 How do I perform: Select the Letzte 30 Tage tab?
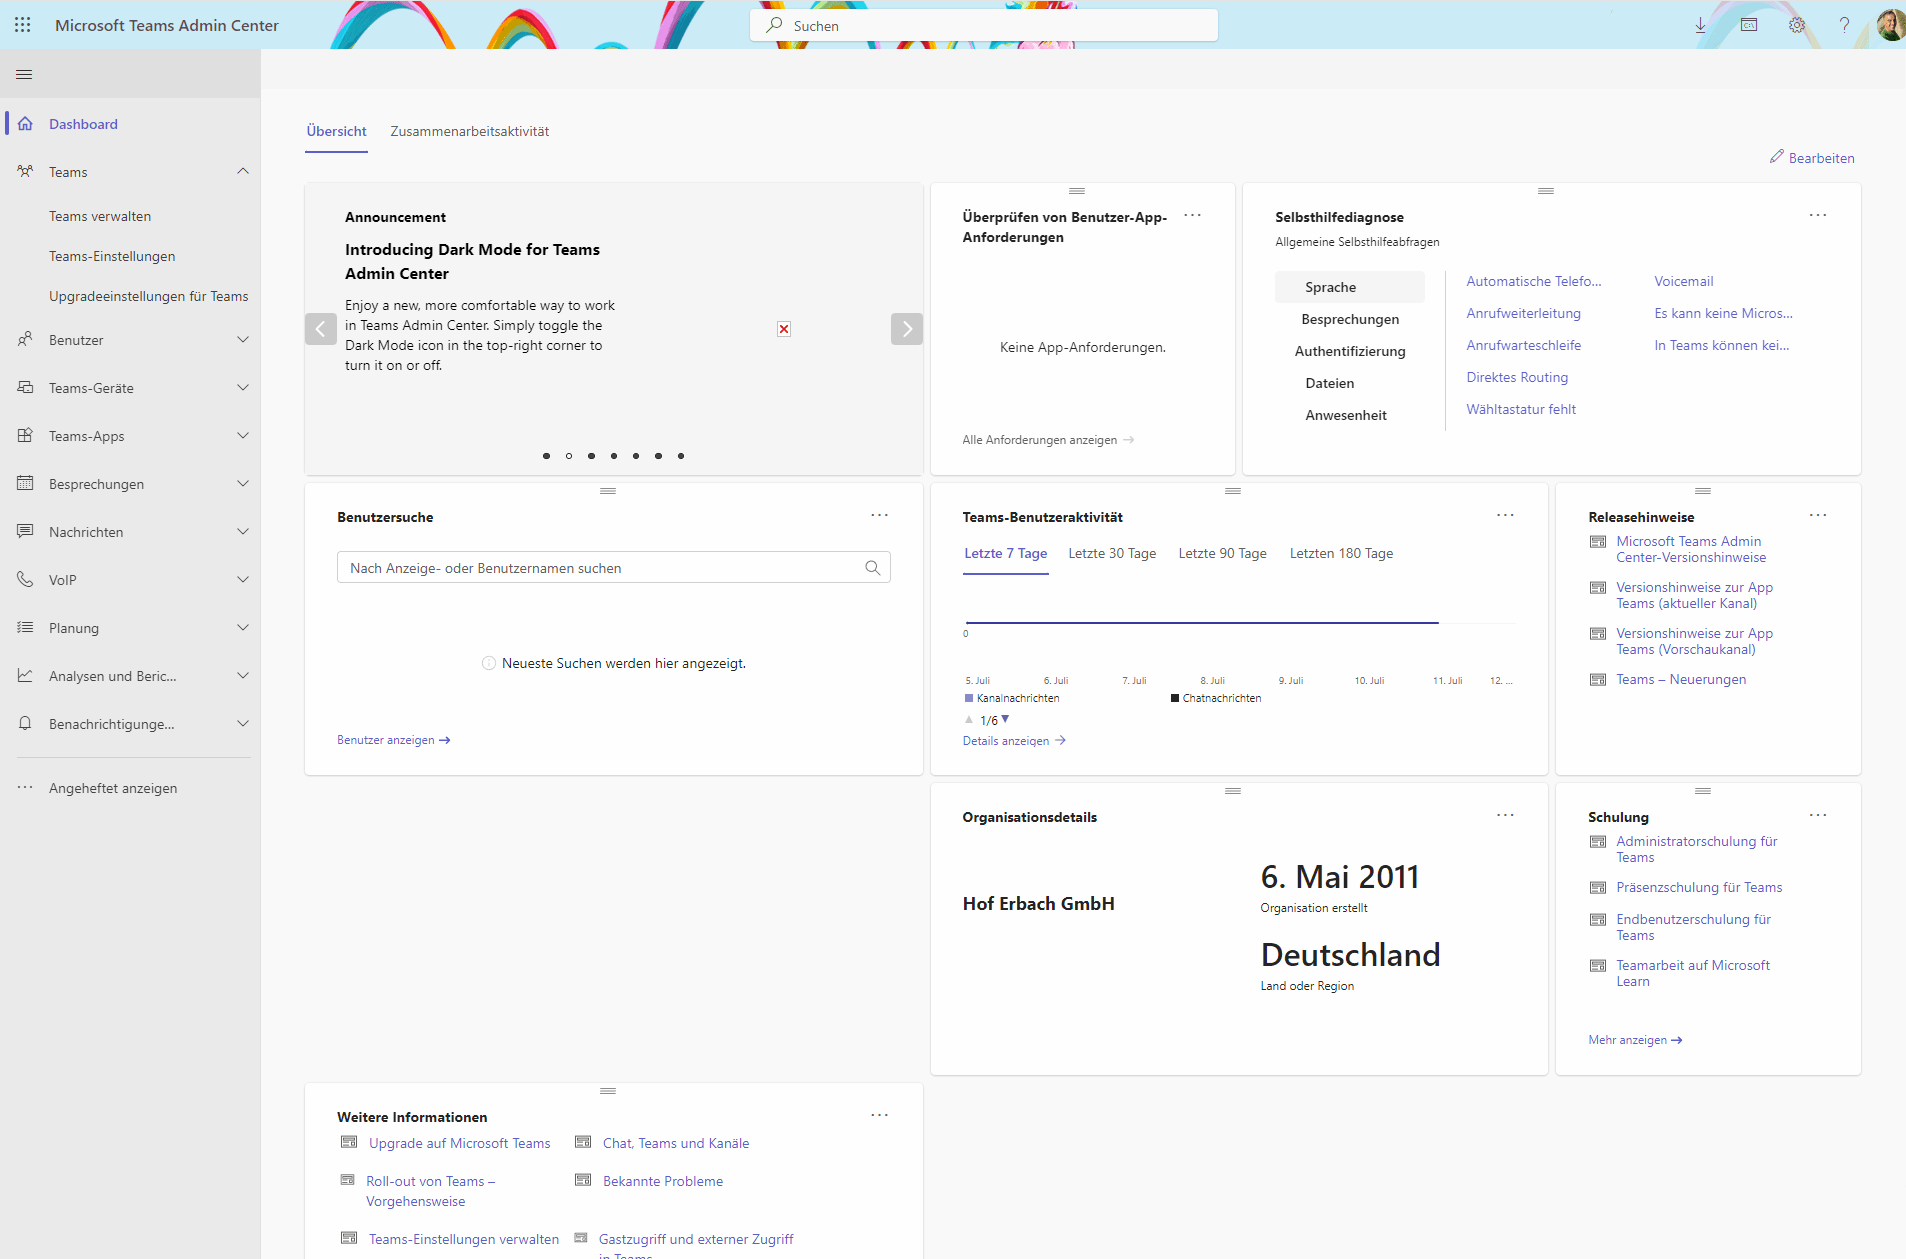[1112, 553]
